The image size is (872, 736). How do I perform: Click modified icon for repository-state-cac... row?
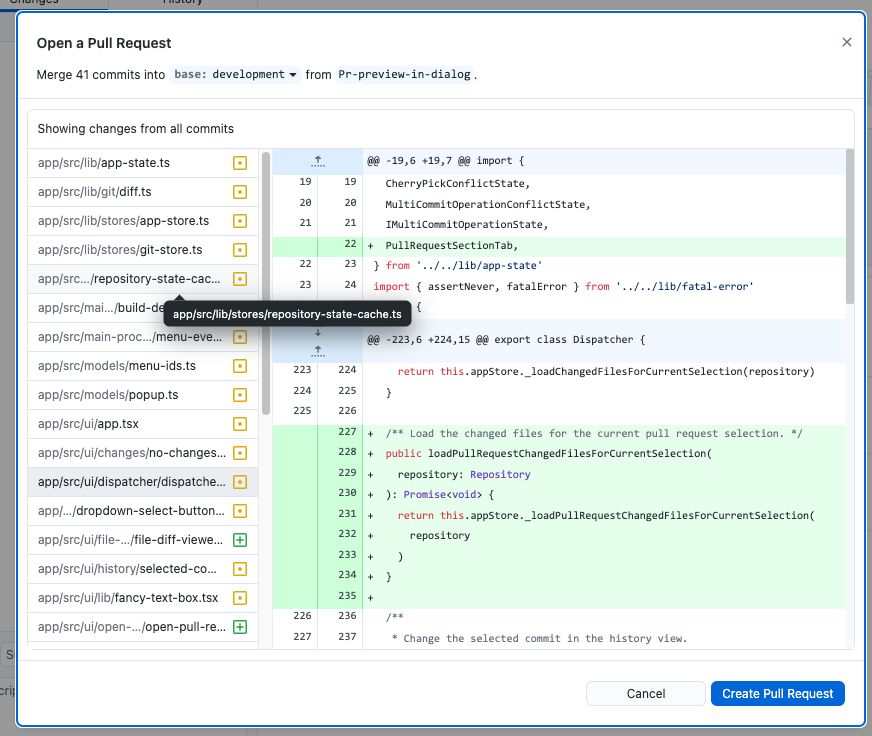pyautogui.click(x=240, y=279)
